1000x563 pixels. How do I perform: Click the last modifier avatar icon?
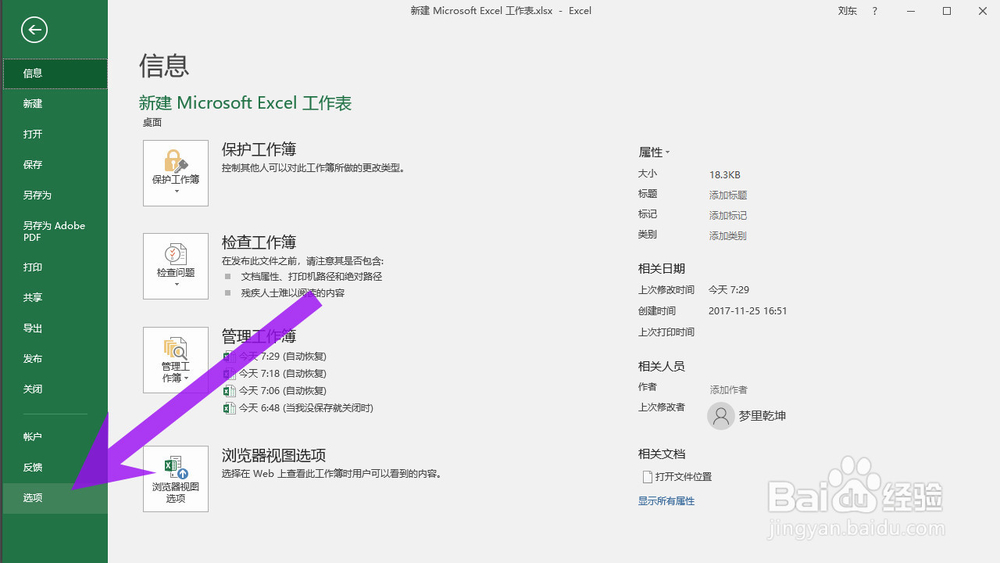coord(721,416)
